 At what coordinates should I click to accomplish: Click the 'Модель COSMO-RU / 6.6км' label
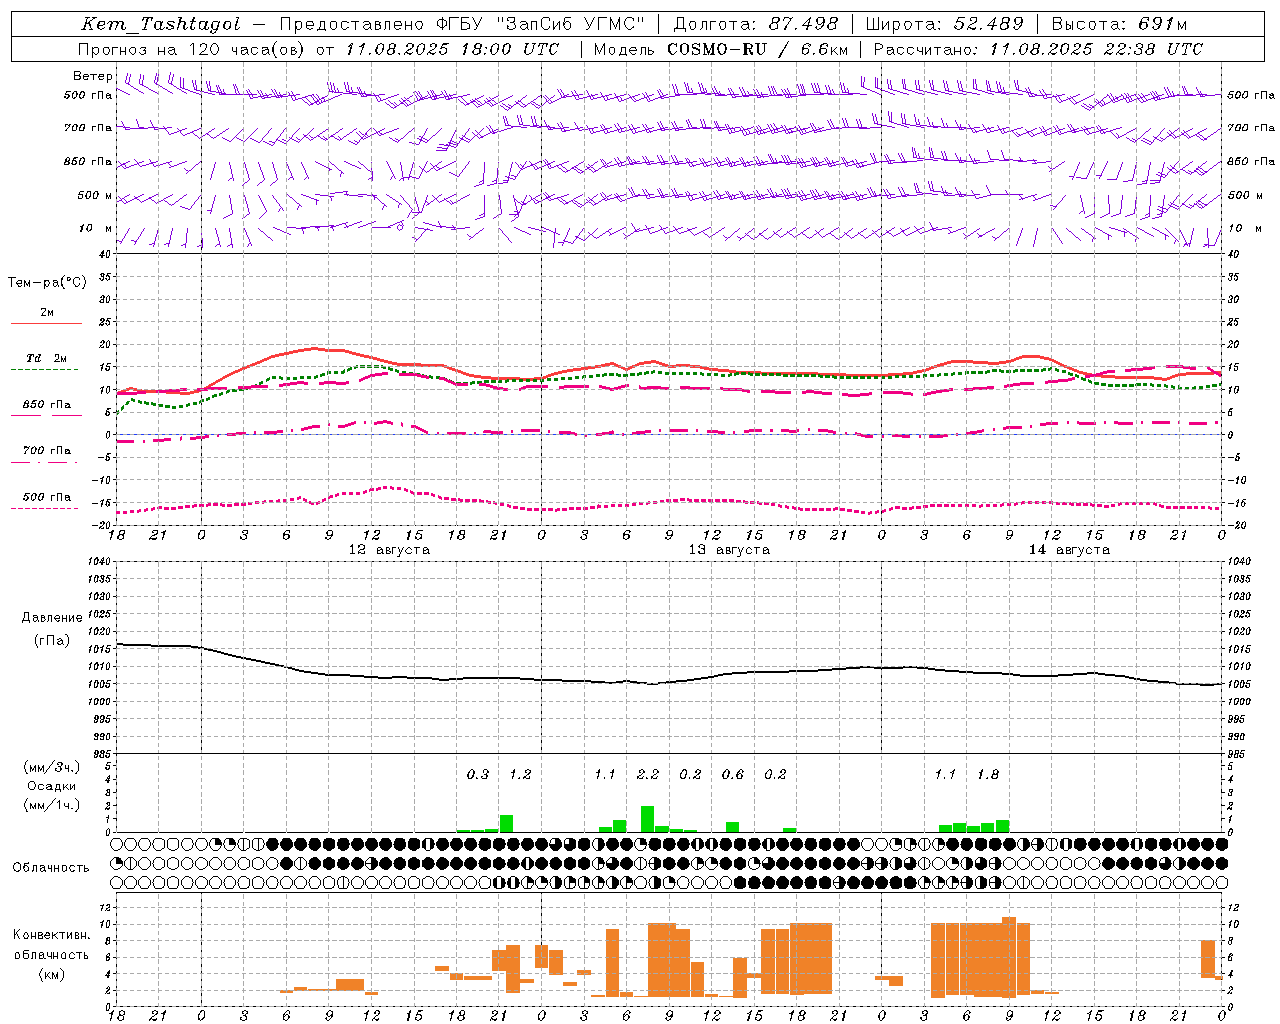pos(720,49)
